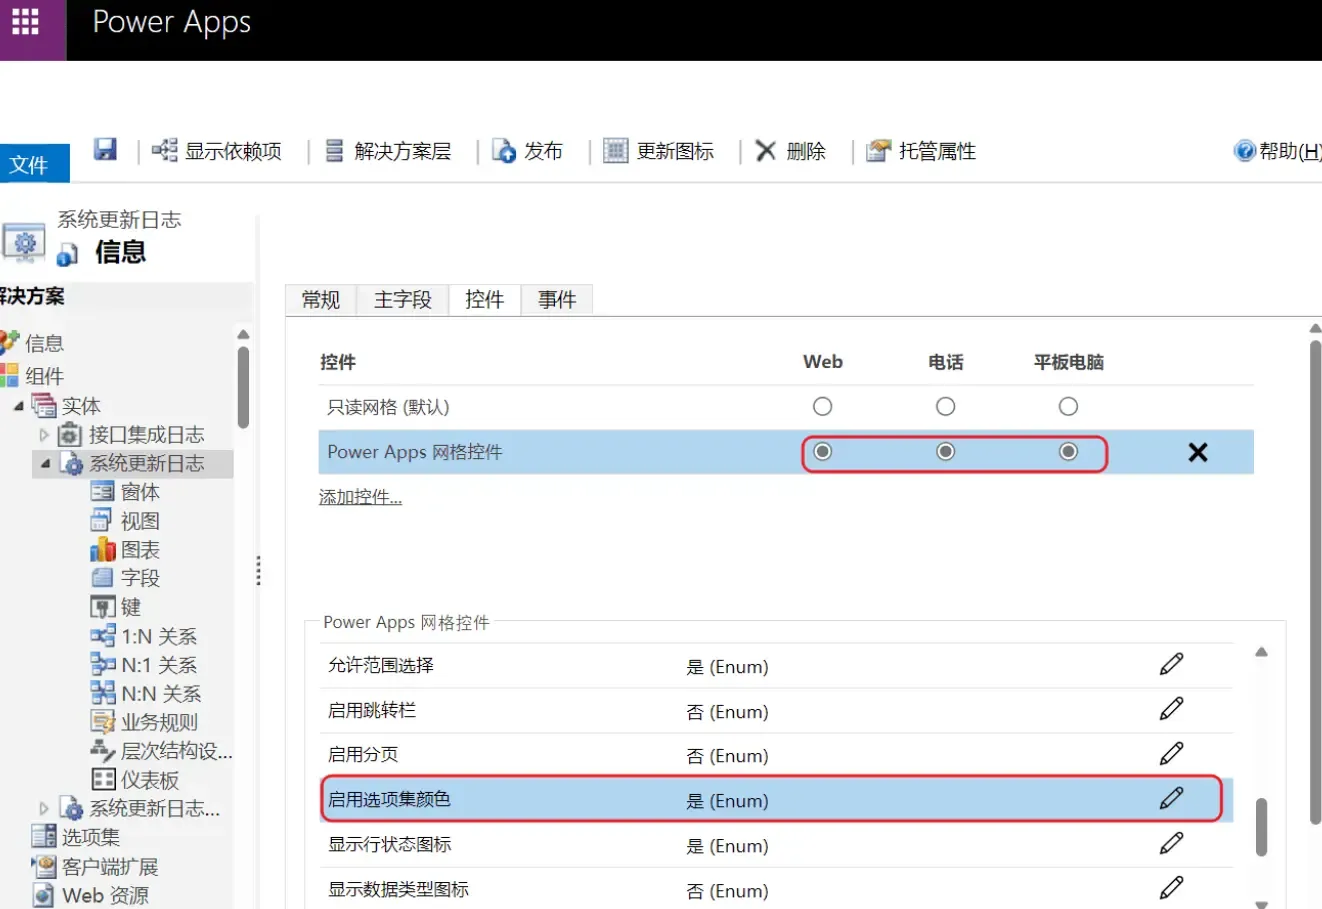This screenshot has width=1322, height=909.
Task: Select 层次结构设... in the tree
Action: (x=177, y=751)
